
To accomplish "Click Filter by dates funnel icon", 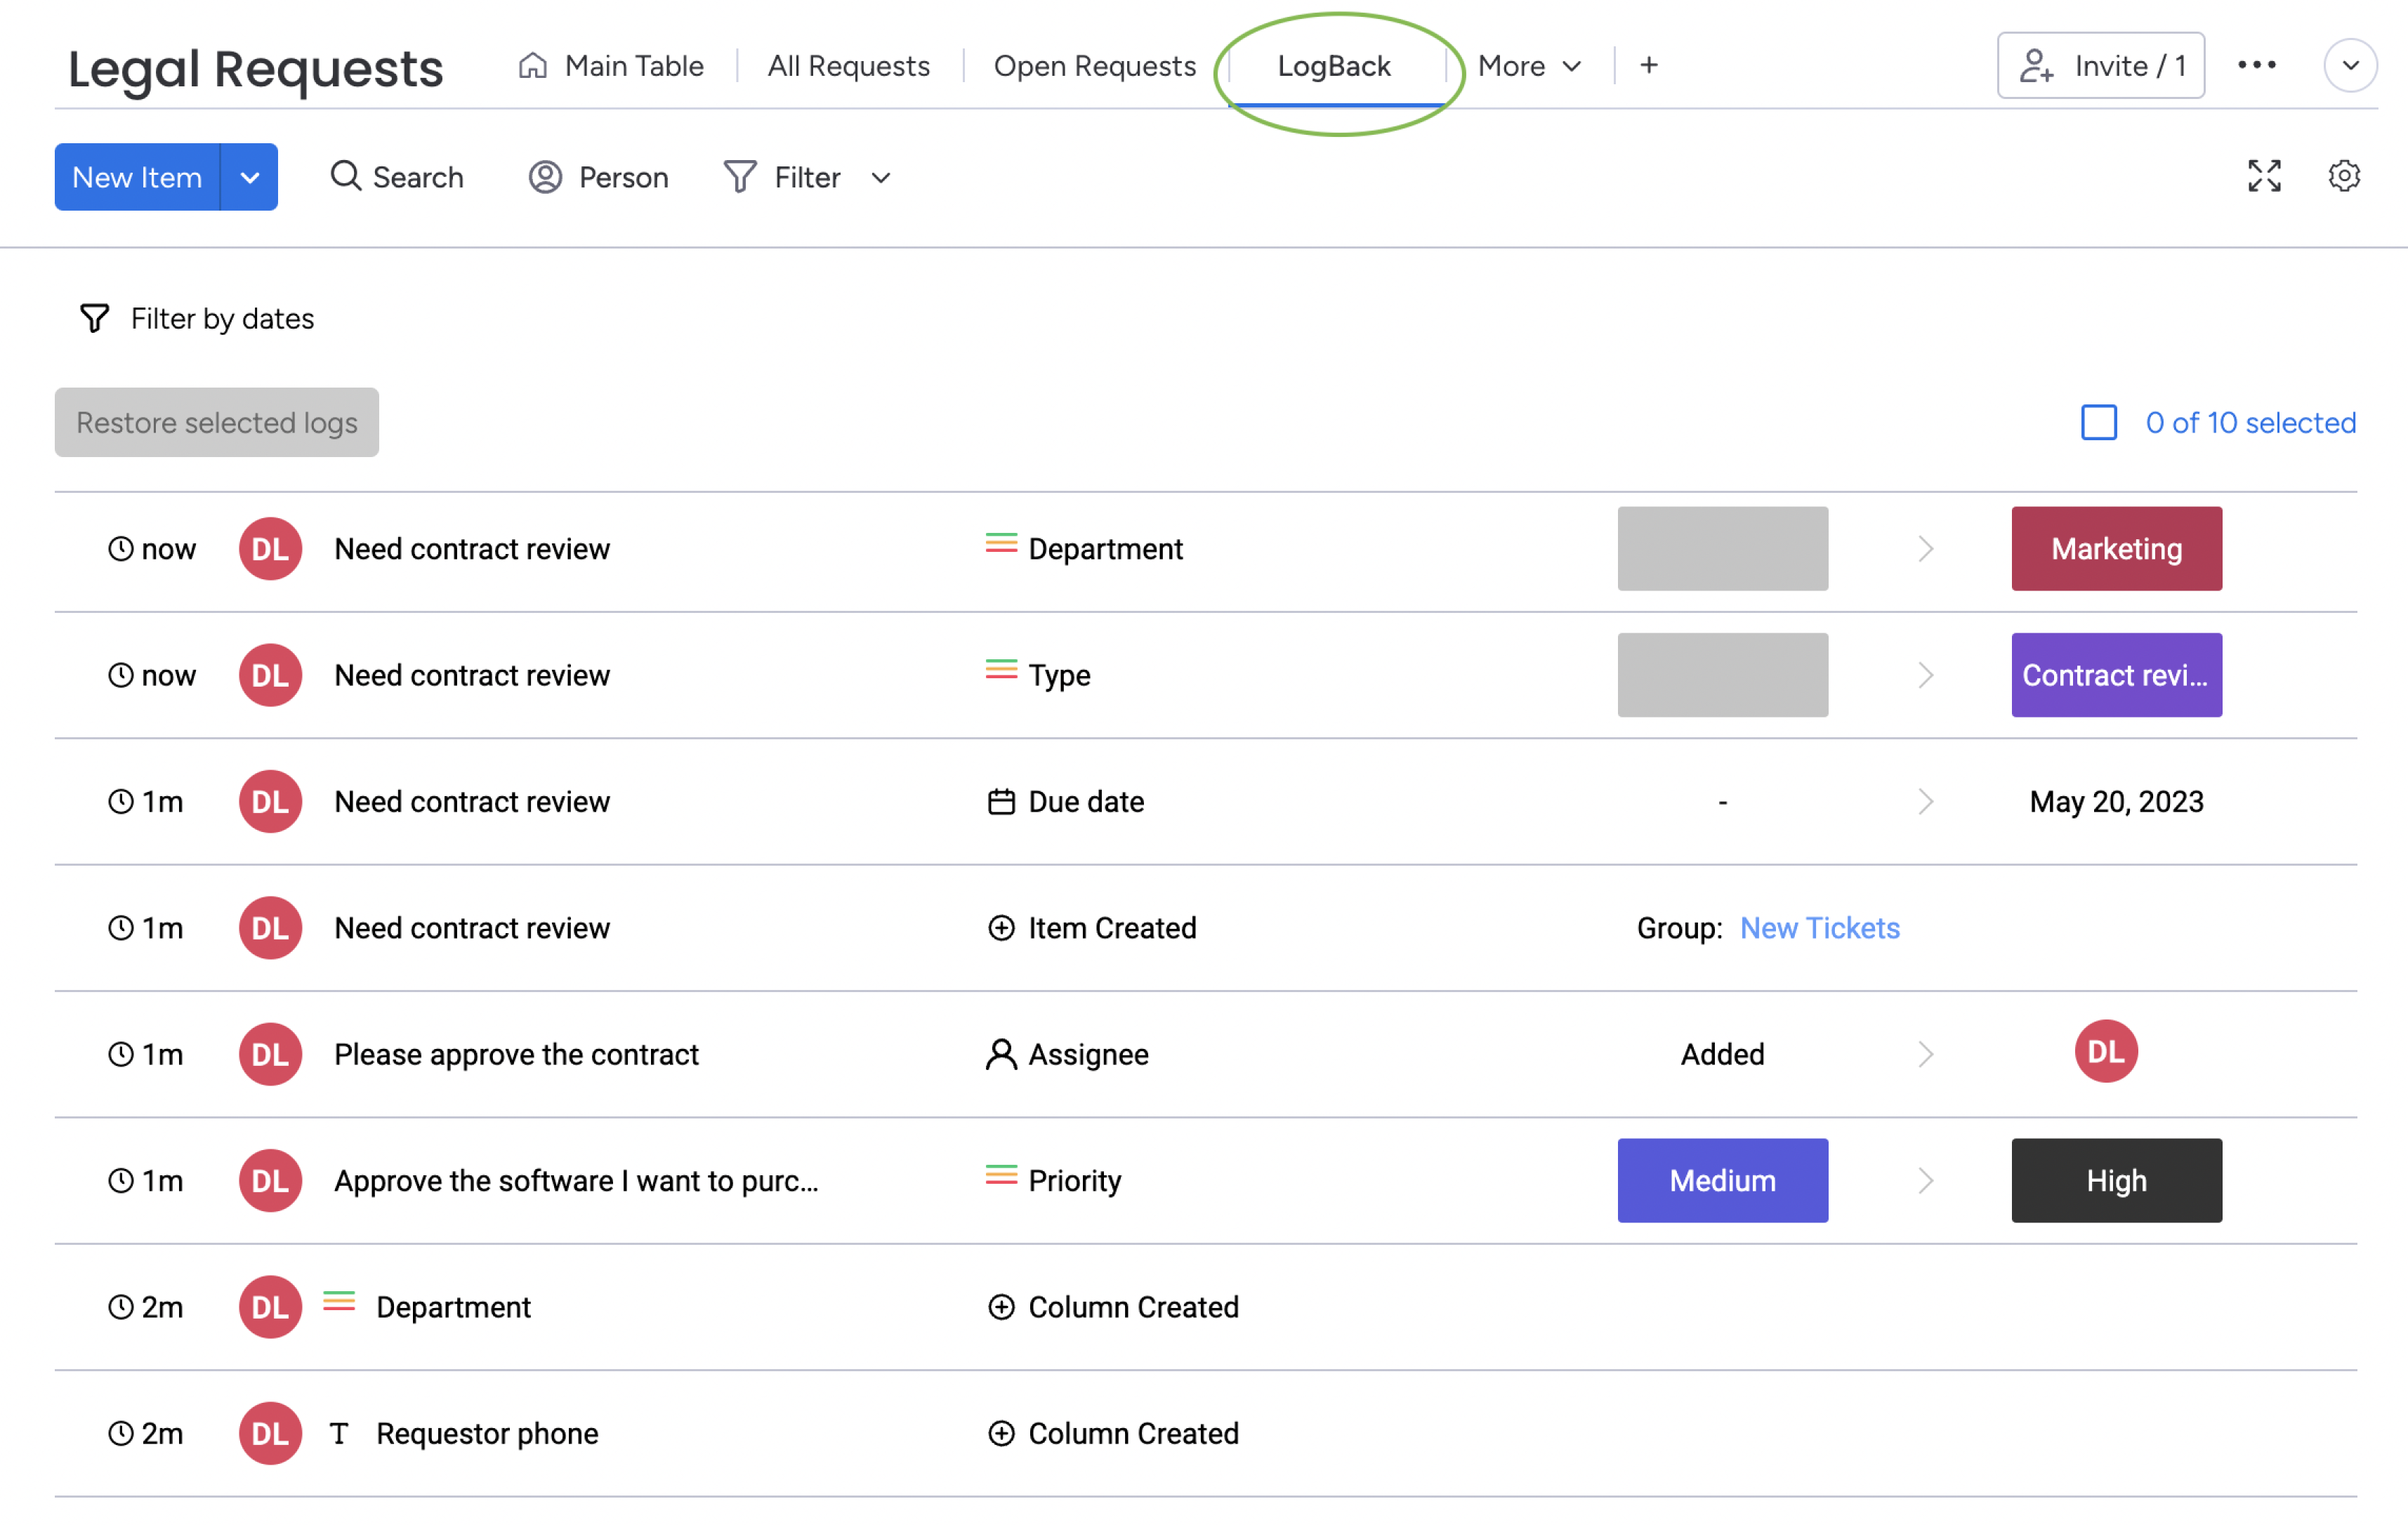I will [x=94, y=318].
